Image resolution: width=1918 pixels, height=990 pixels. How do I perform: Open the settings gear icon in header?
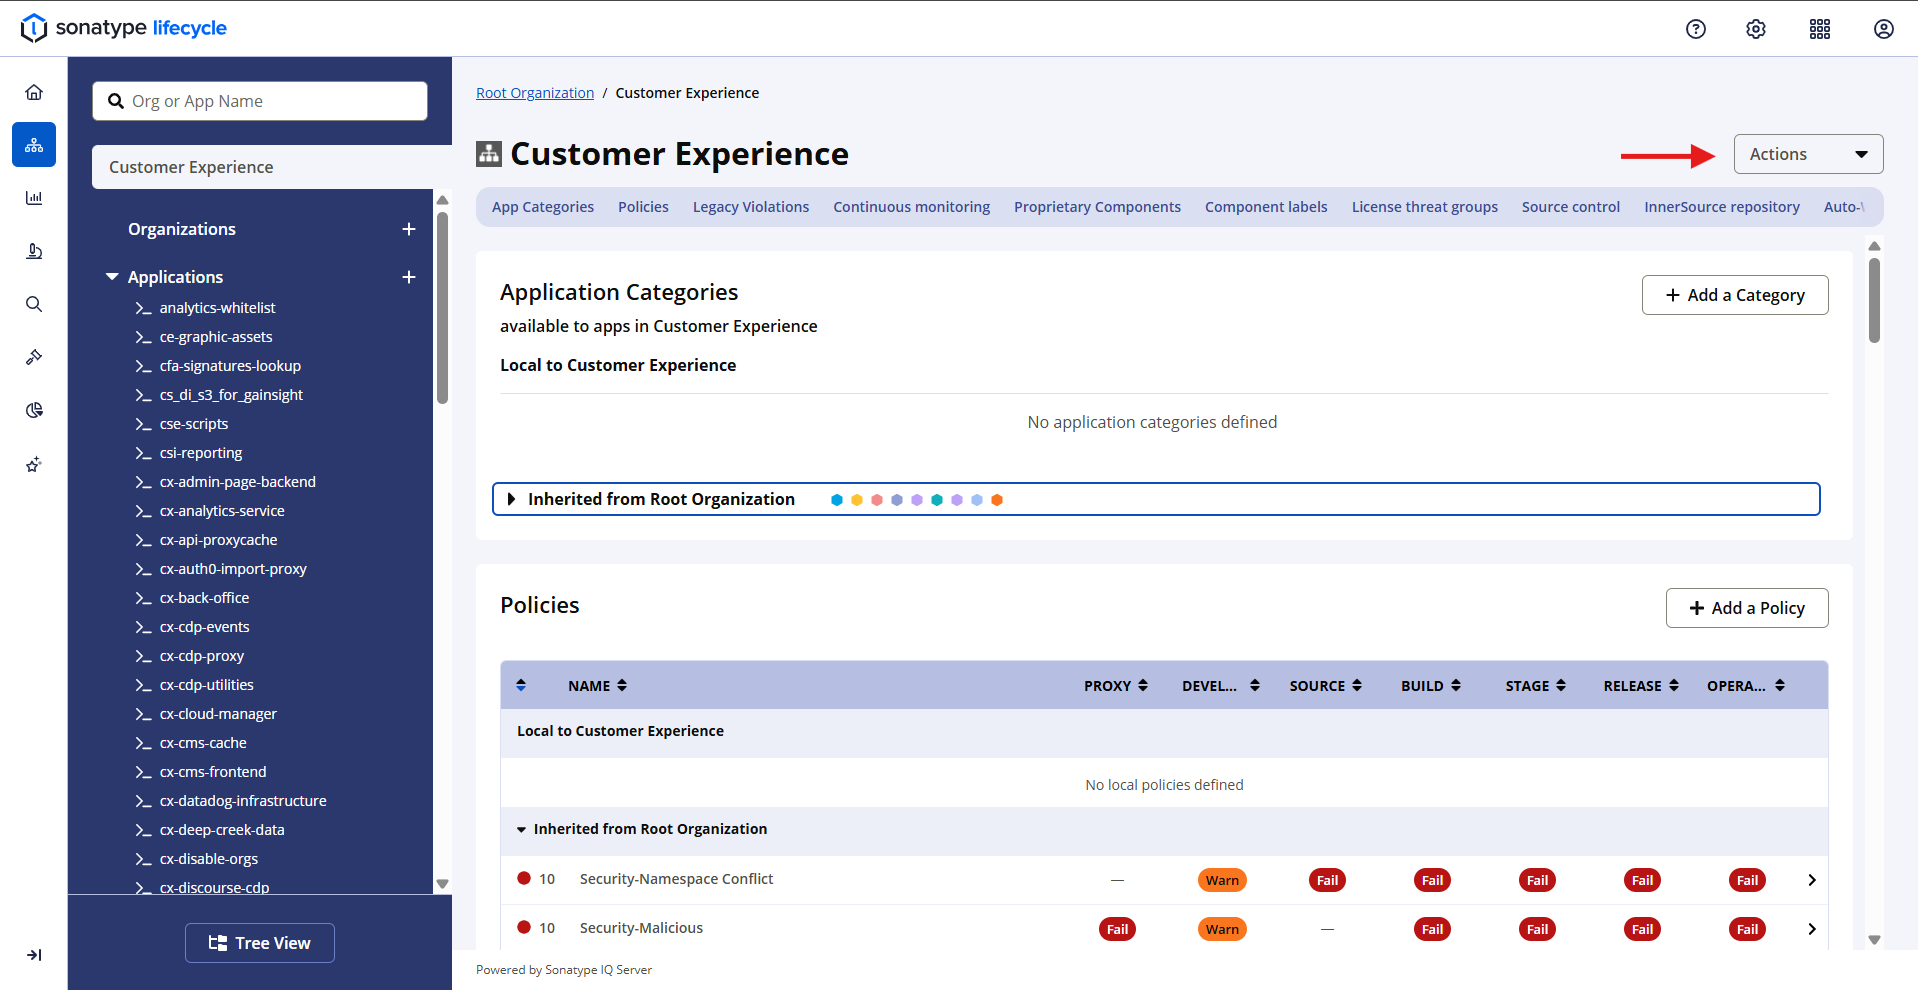[1756, 29]
